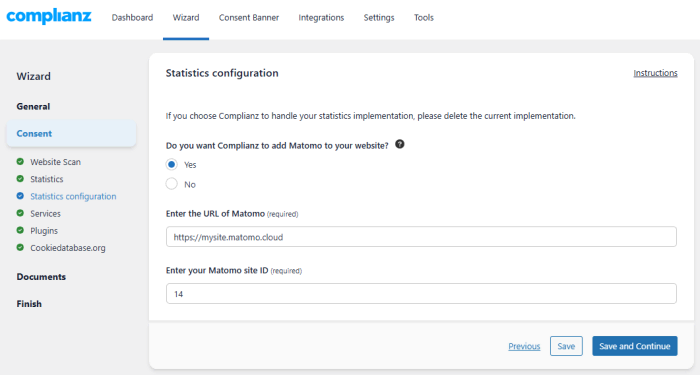Click the 'Enter your Matomo site ID' label
The height and width of the screenshot is (375, 700).
coord(217,270)
